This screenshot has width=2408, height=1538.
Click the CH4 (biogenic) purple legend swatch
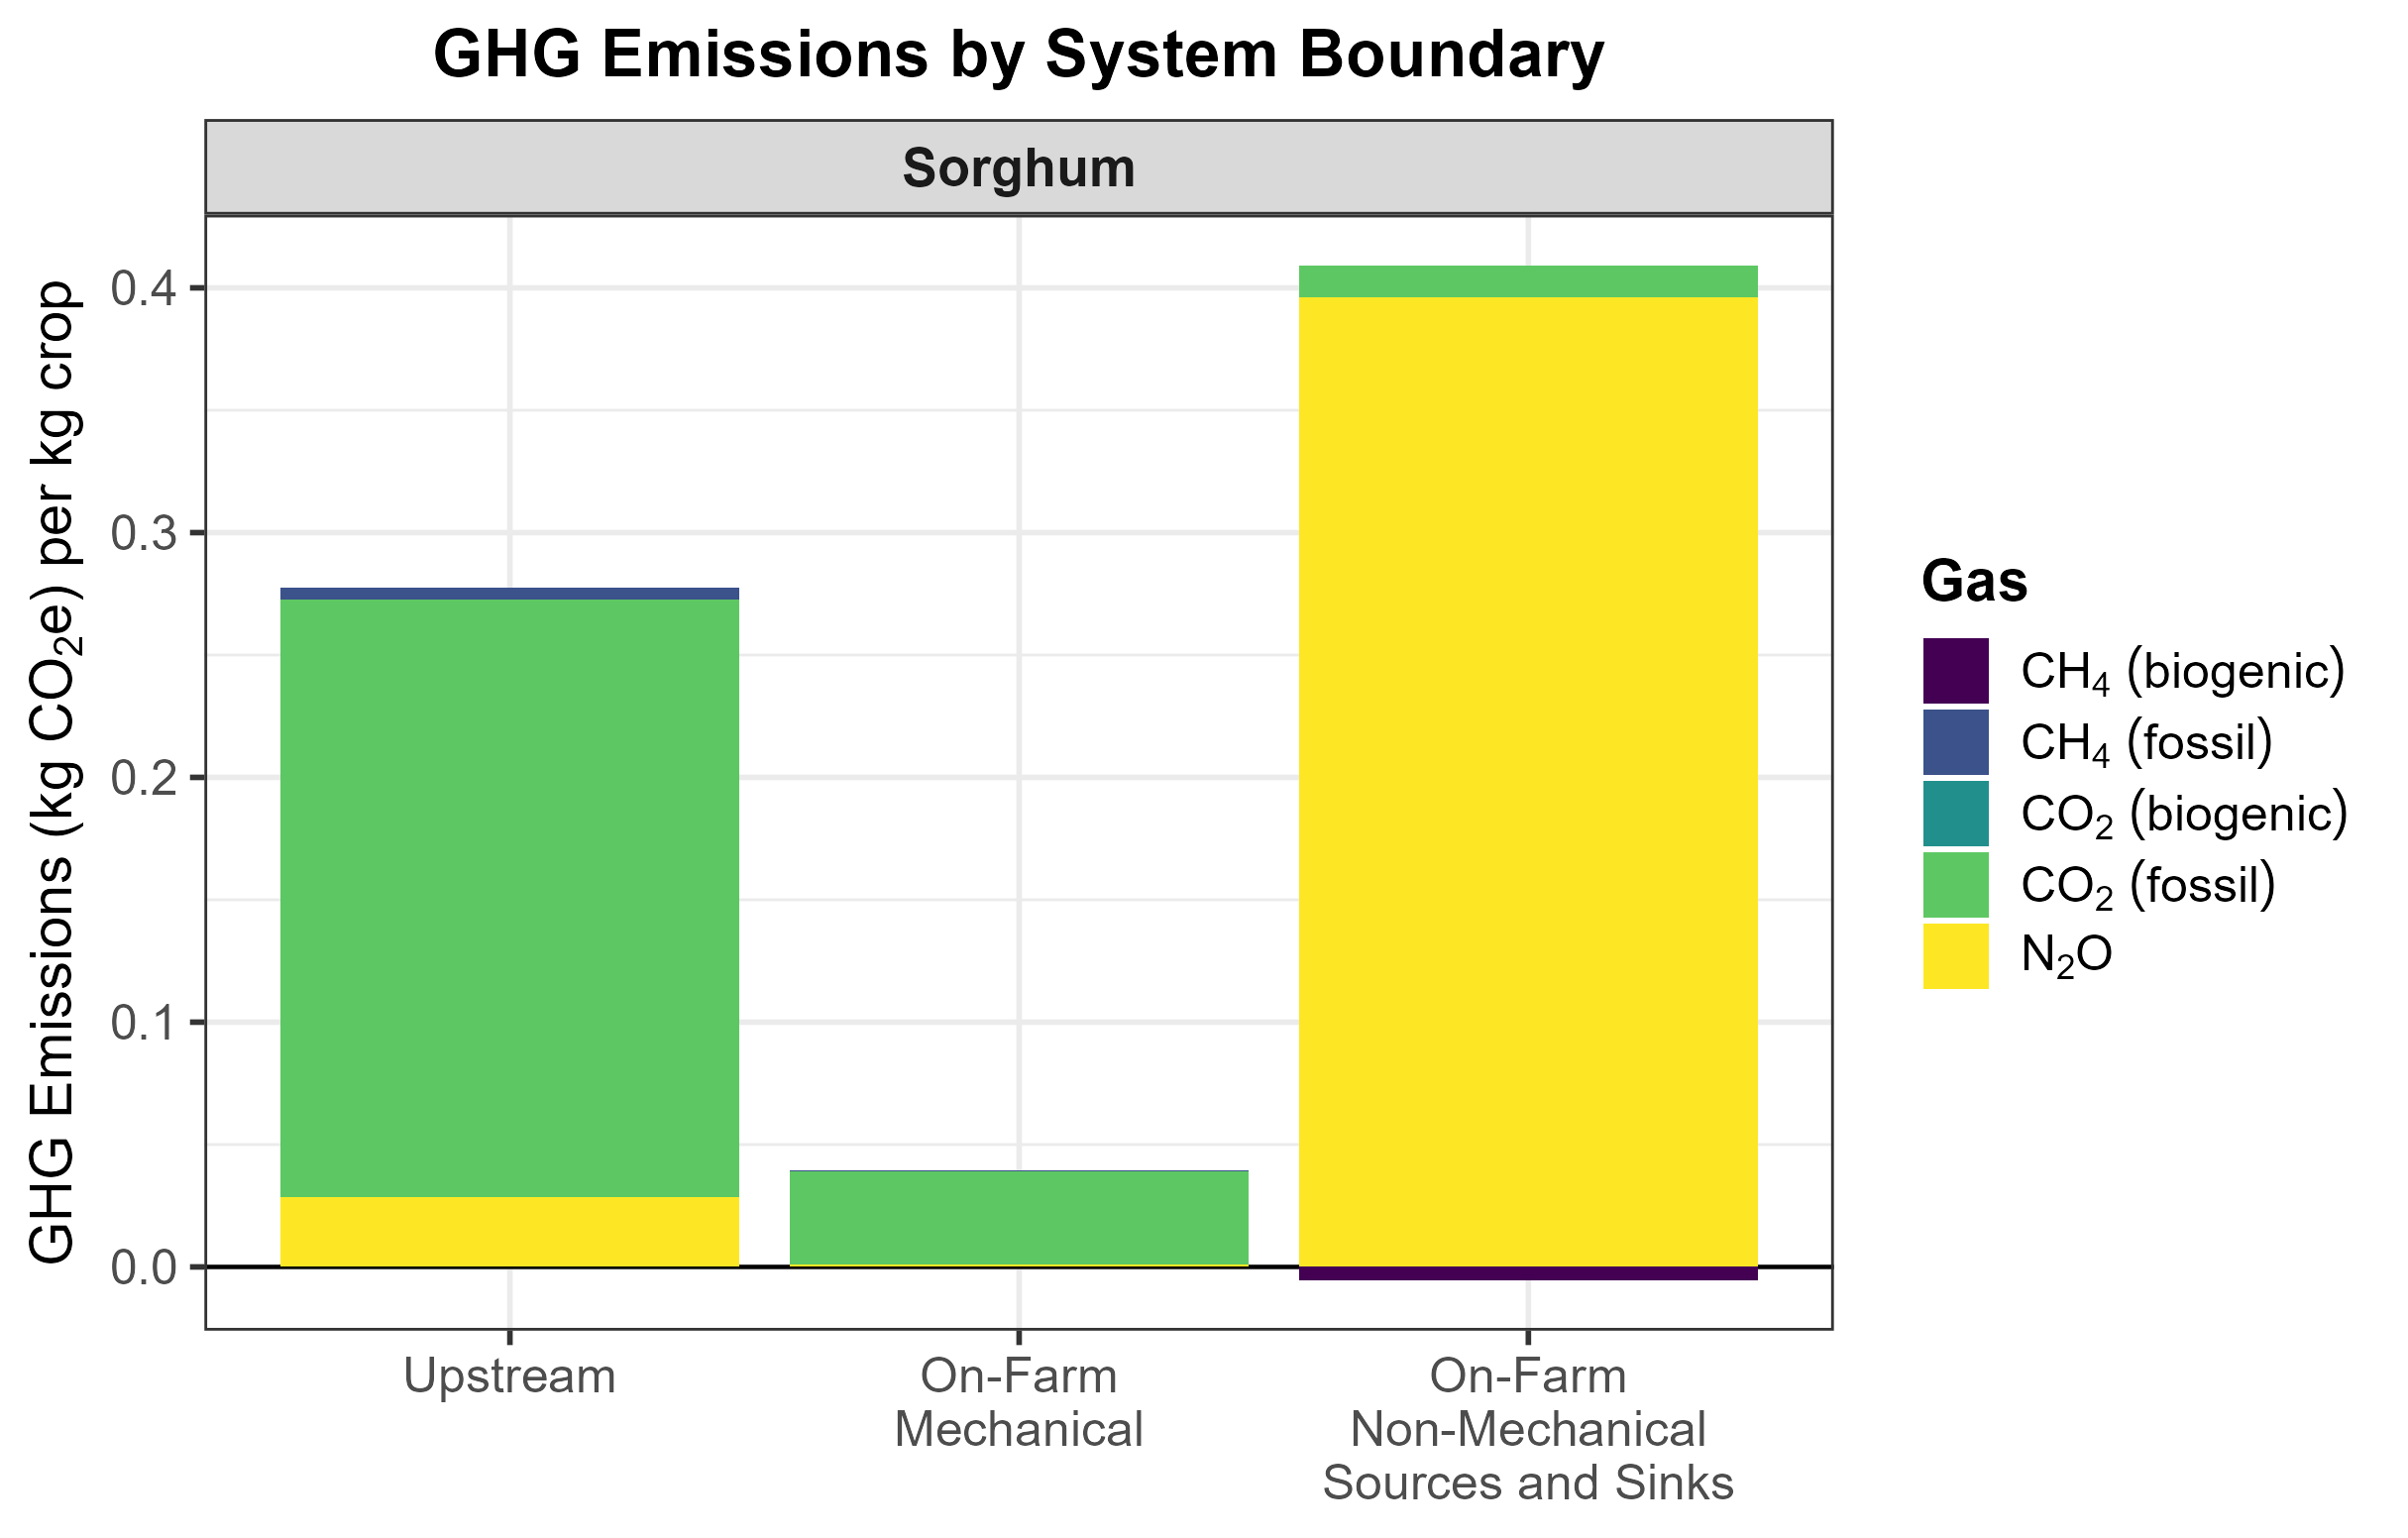1955,671
